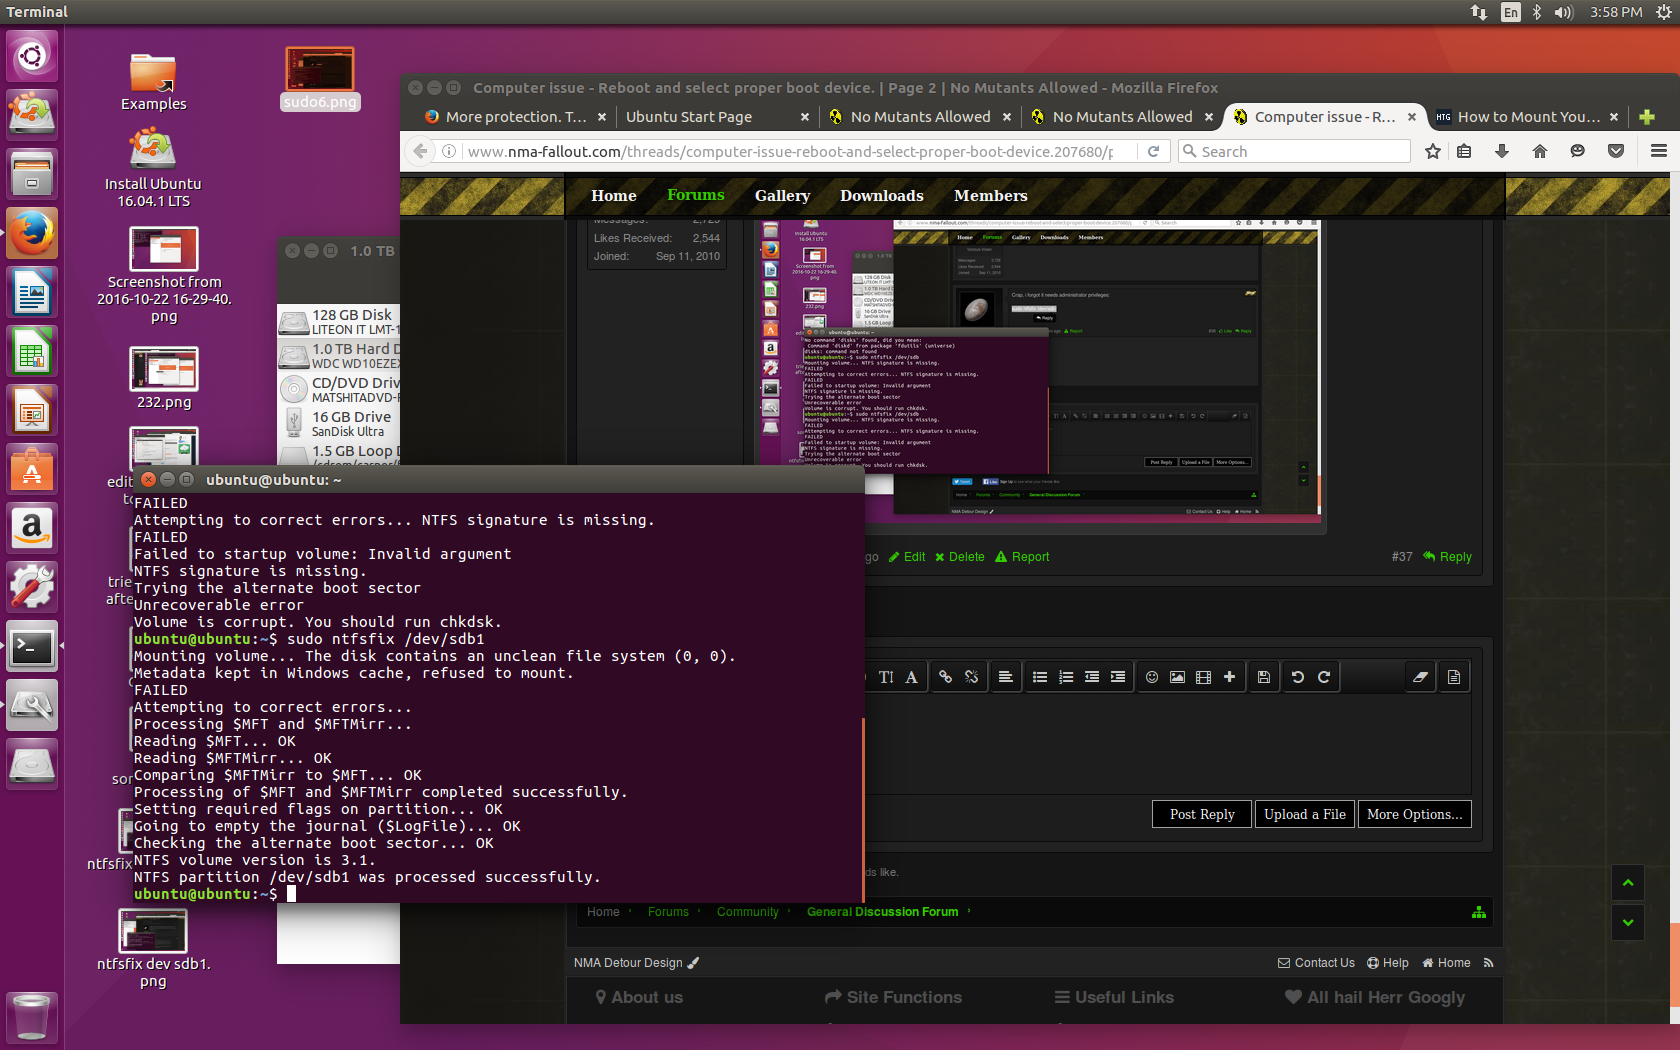Click the plus Insert icon in editor

(x=1230, y=677)
